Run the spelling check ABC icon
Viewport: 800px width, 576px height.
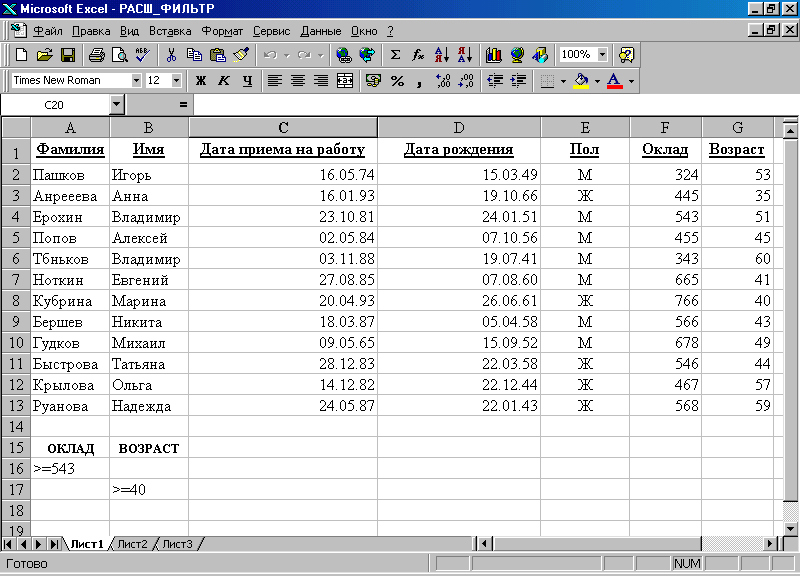pyautogui.click(x=143, y=55)
